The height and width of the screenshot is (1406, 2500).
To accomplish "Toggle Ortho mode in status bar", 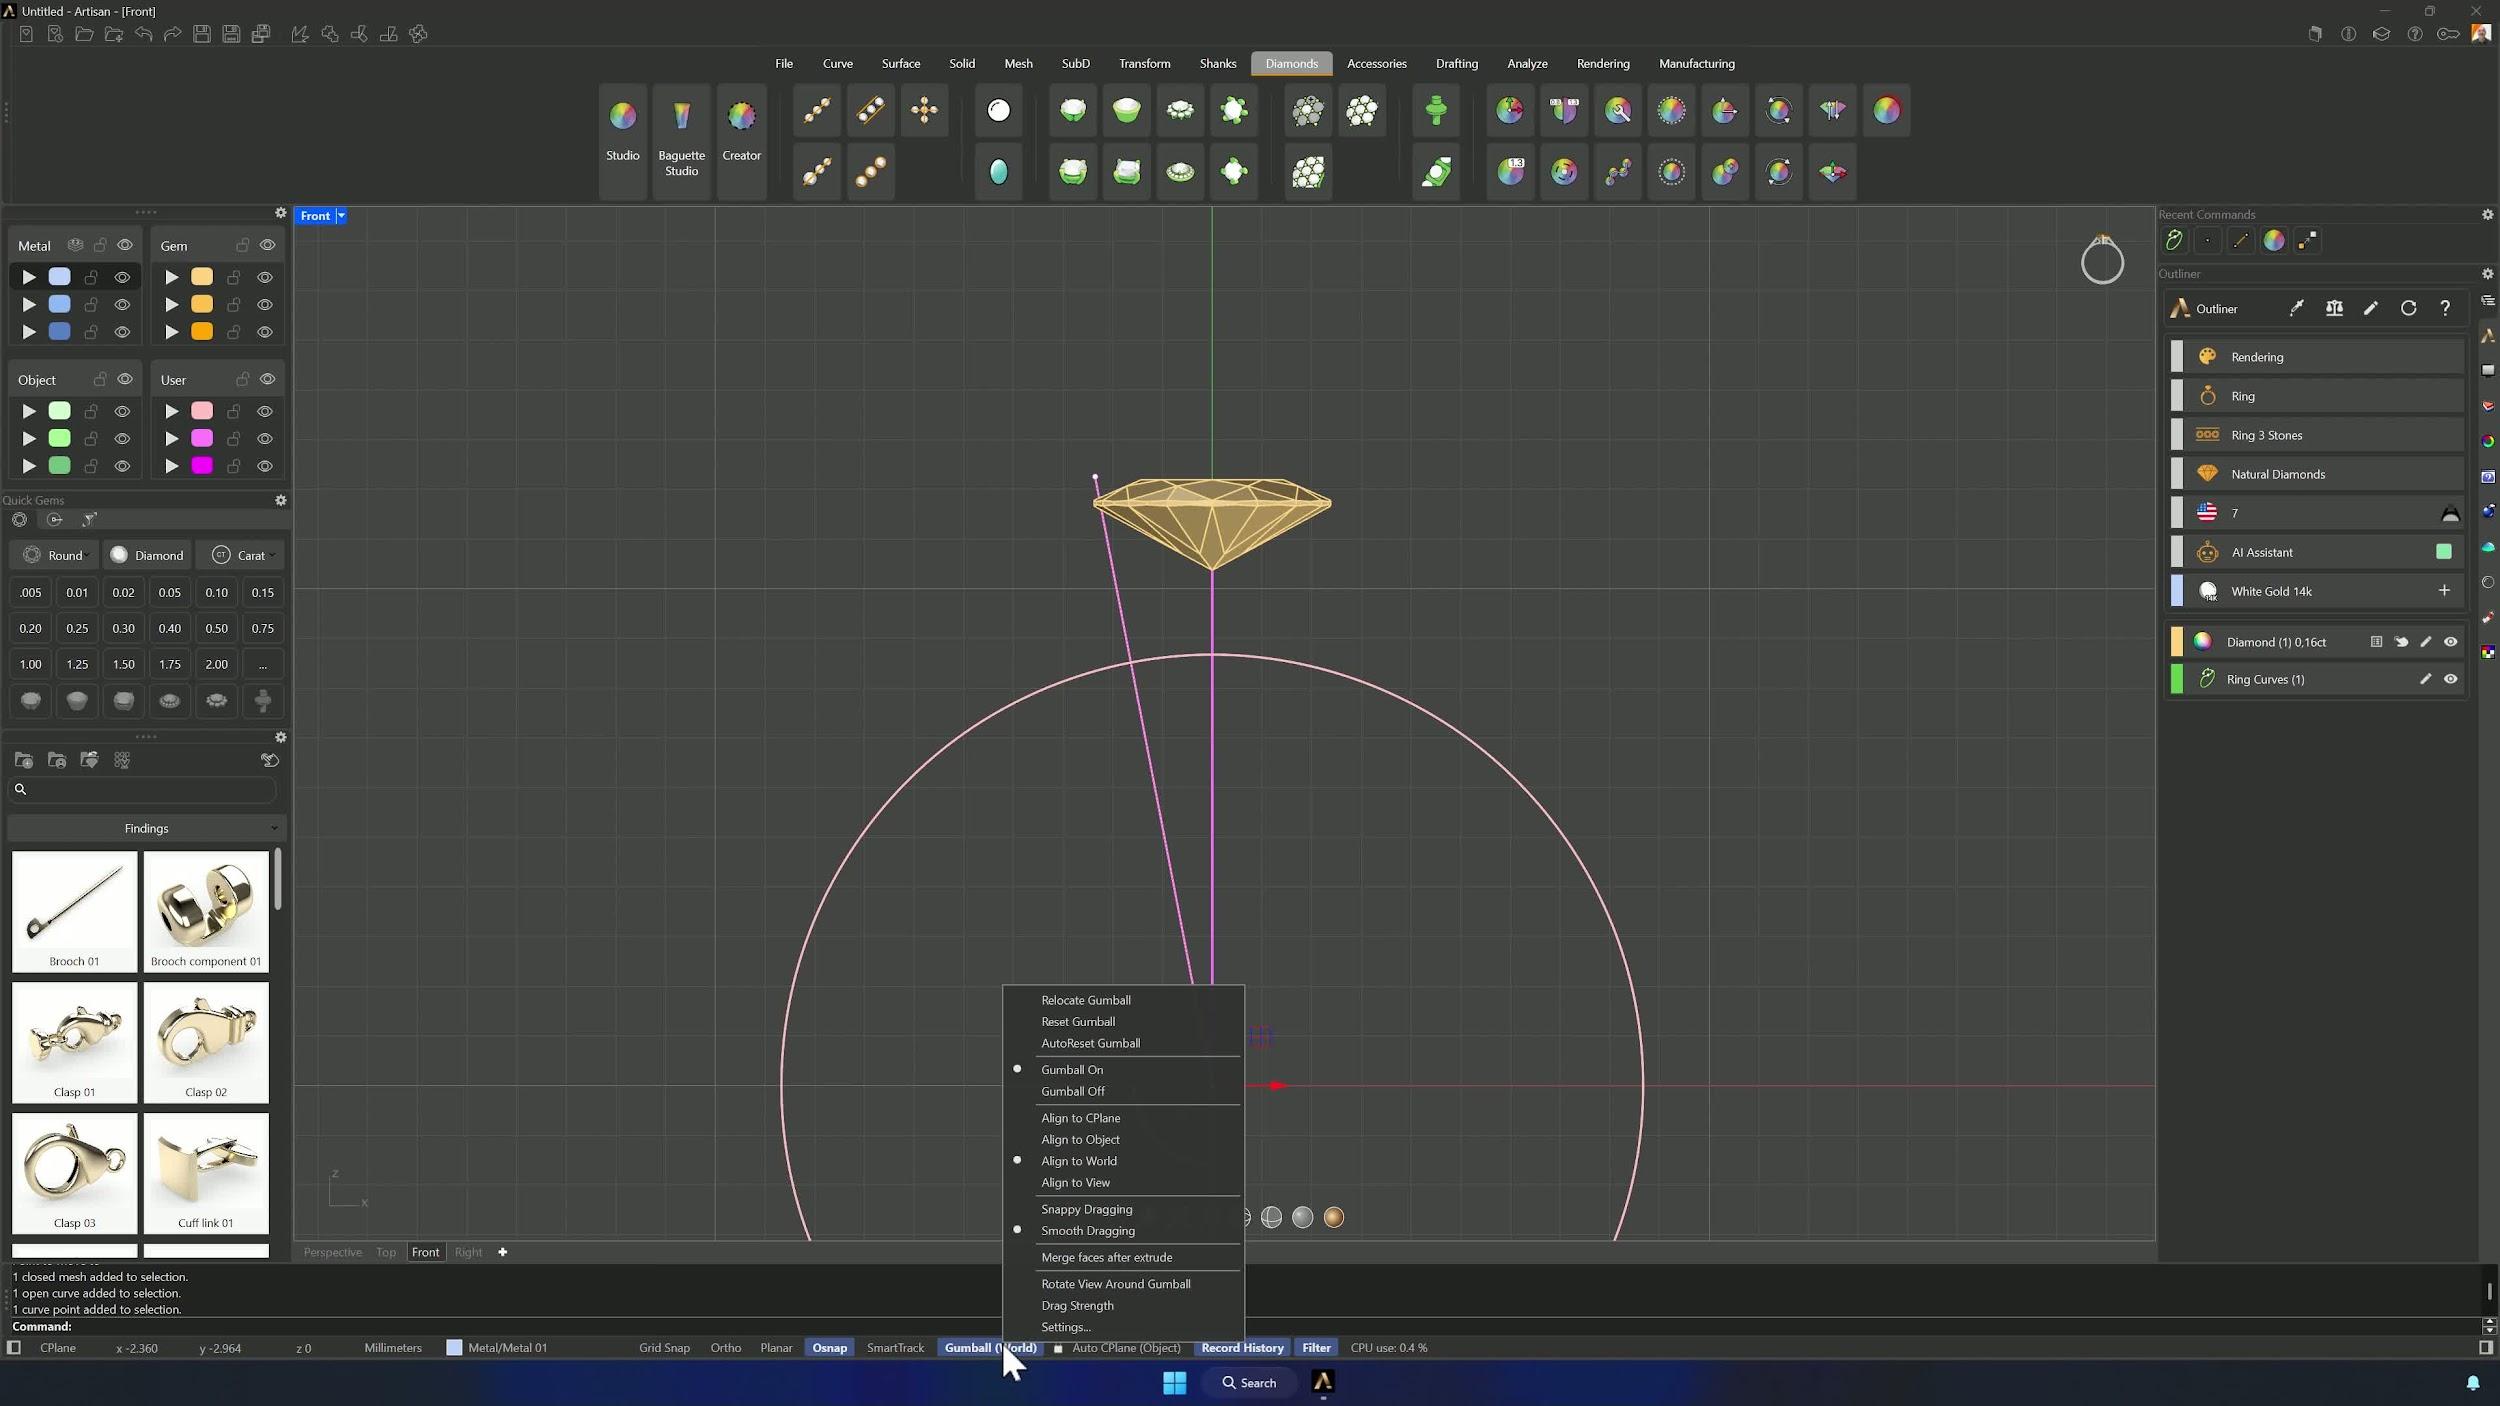I will (725, 1348).
